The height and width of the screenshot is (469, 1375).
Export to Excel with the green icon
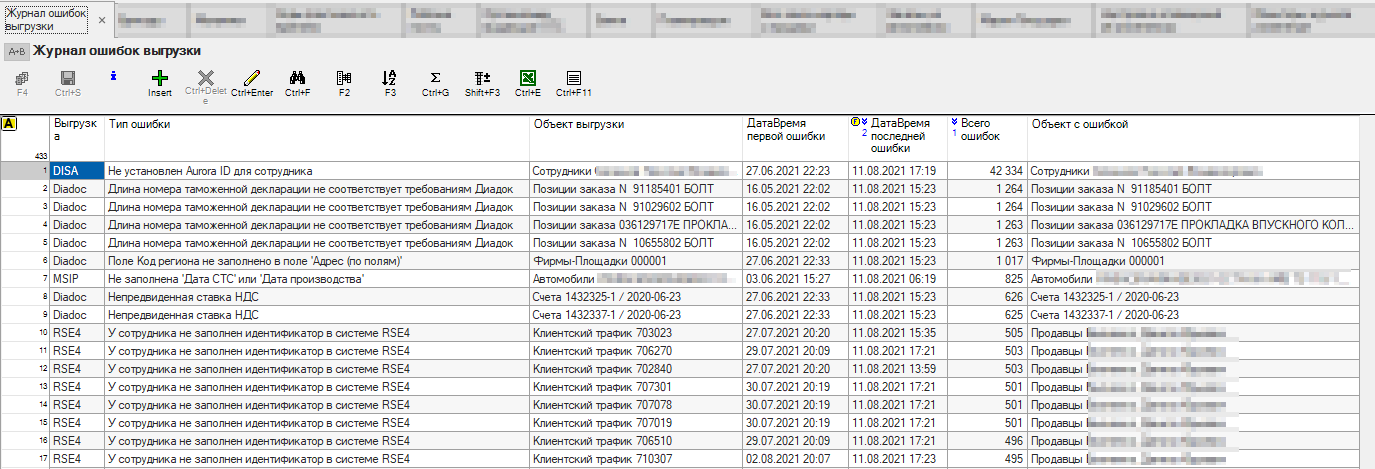click(x=527, y=78)
